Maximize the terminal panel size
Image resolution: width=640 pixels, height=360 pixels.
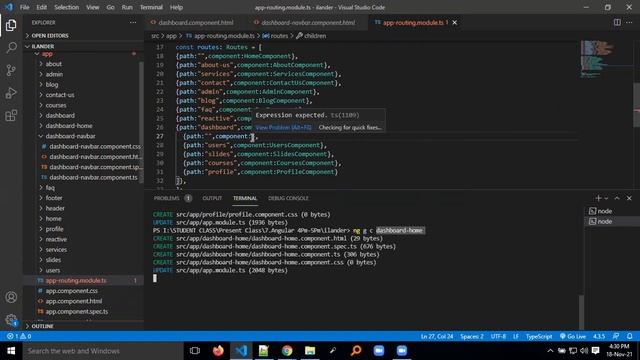(x=617, y=198)
